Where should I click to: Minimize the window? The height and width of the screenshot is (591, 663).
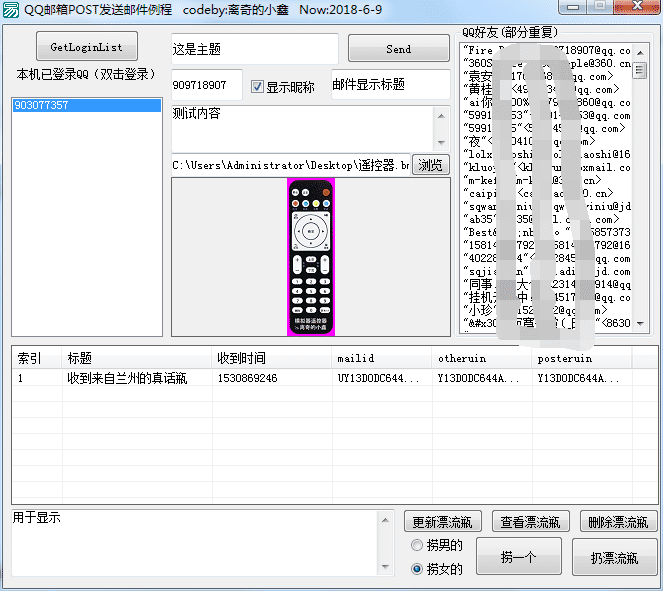[x=573, y=7]
